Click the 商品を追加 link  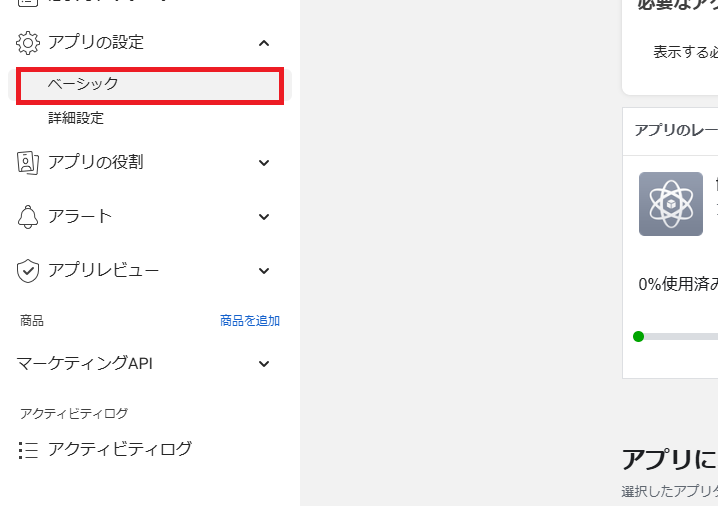click(x=250, y=321)
